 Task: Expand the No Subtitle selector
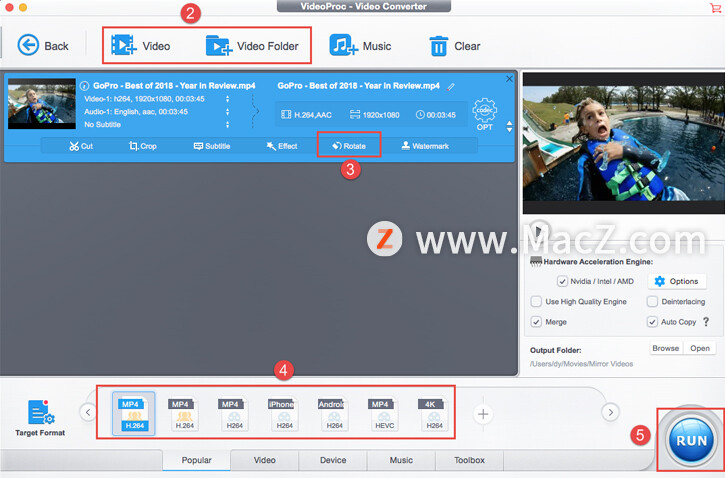point(227,125)
